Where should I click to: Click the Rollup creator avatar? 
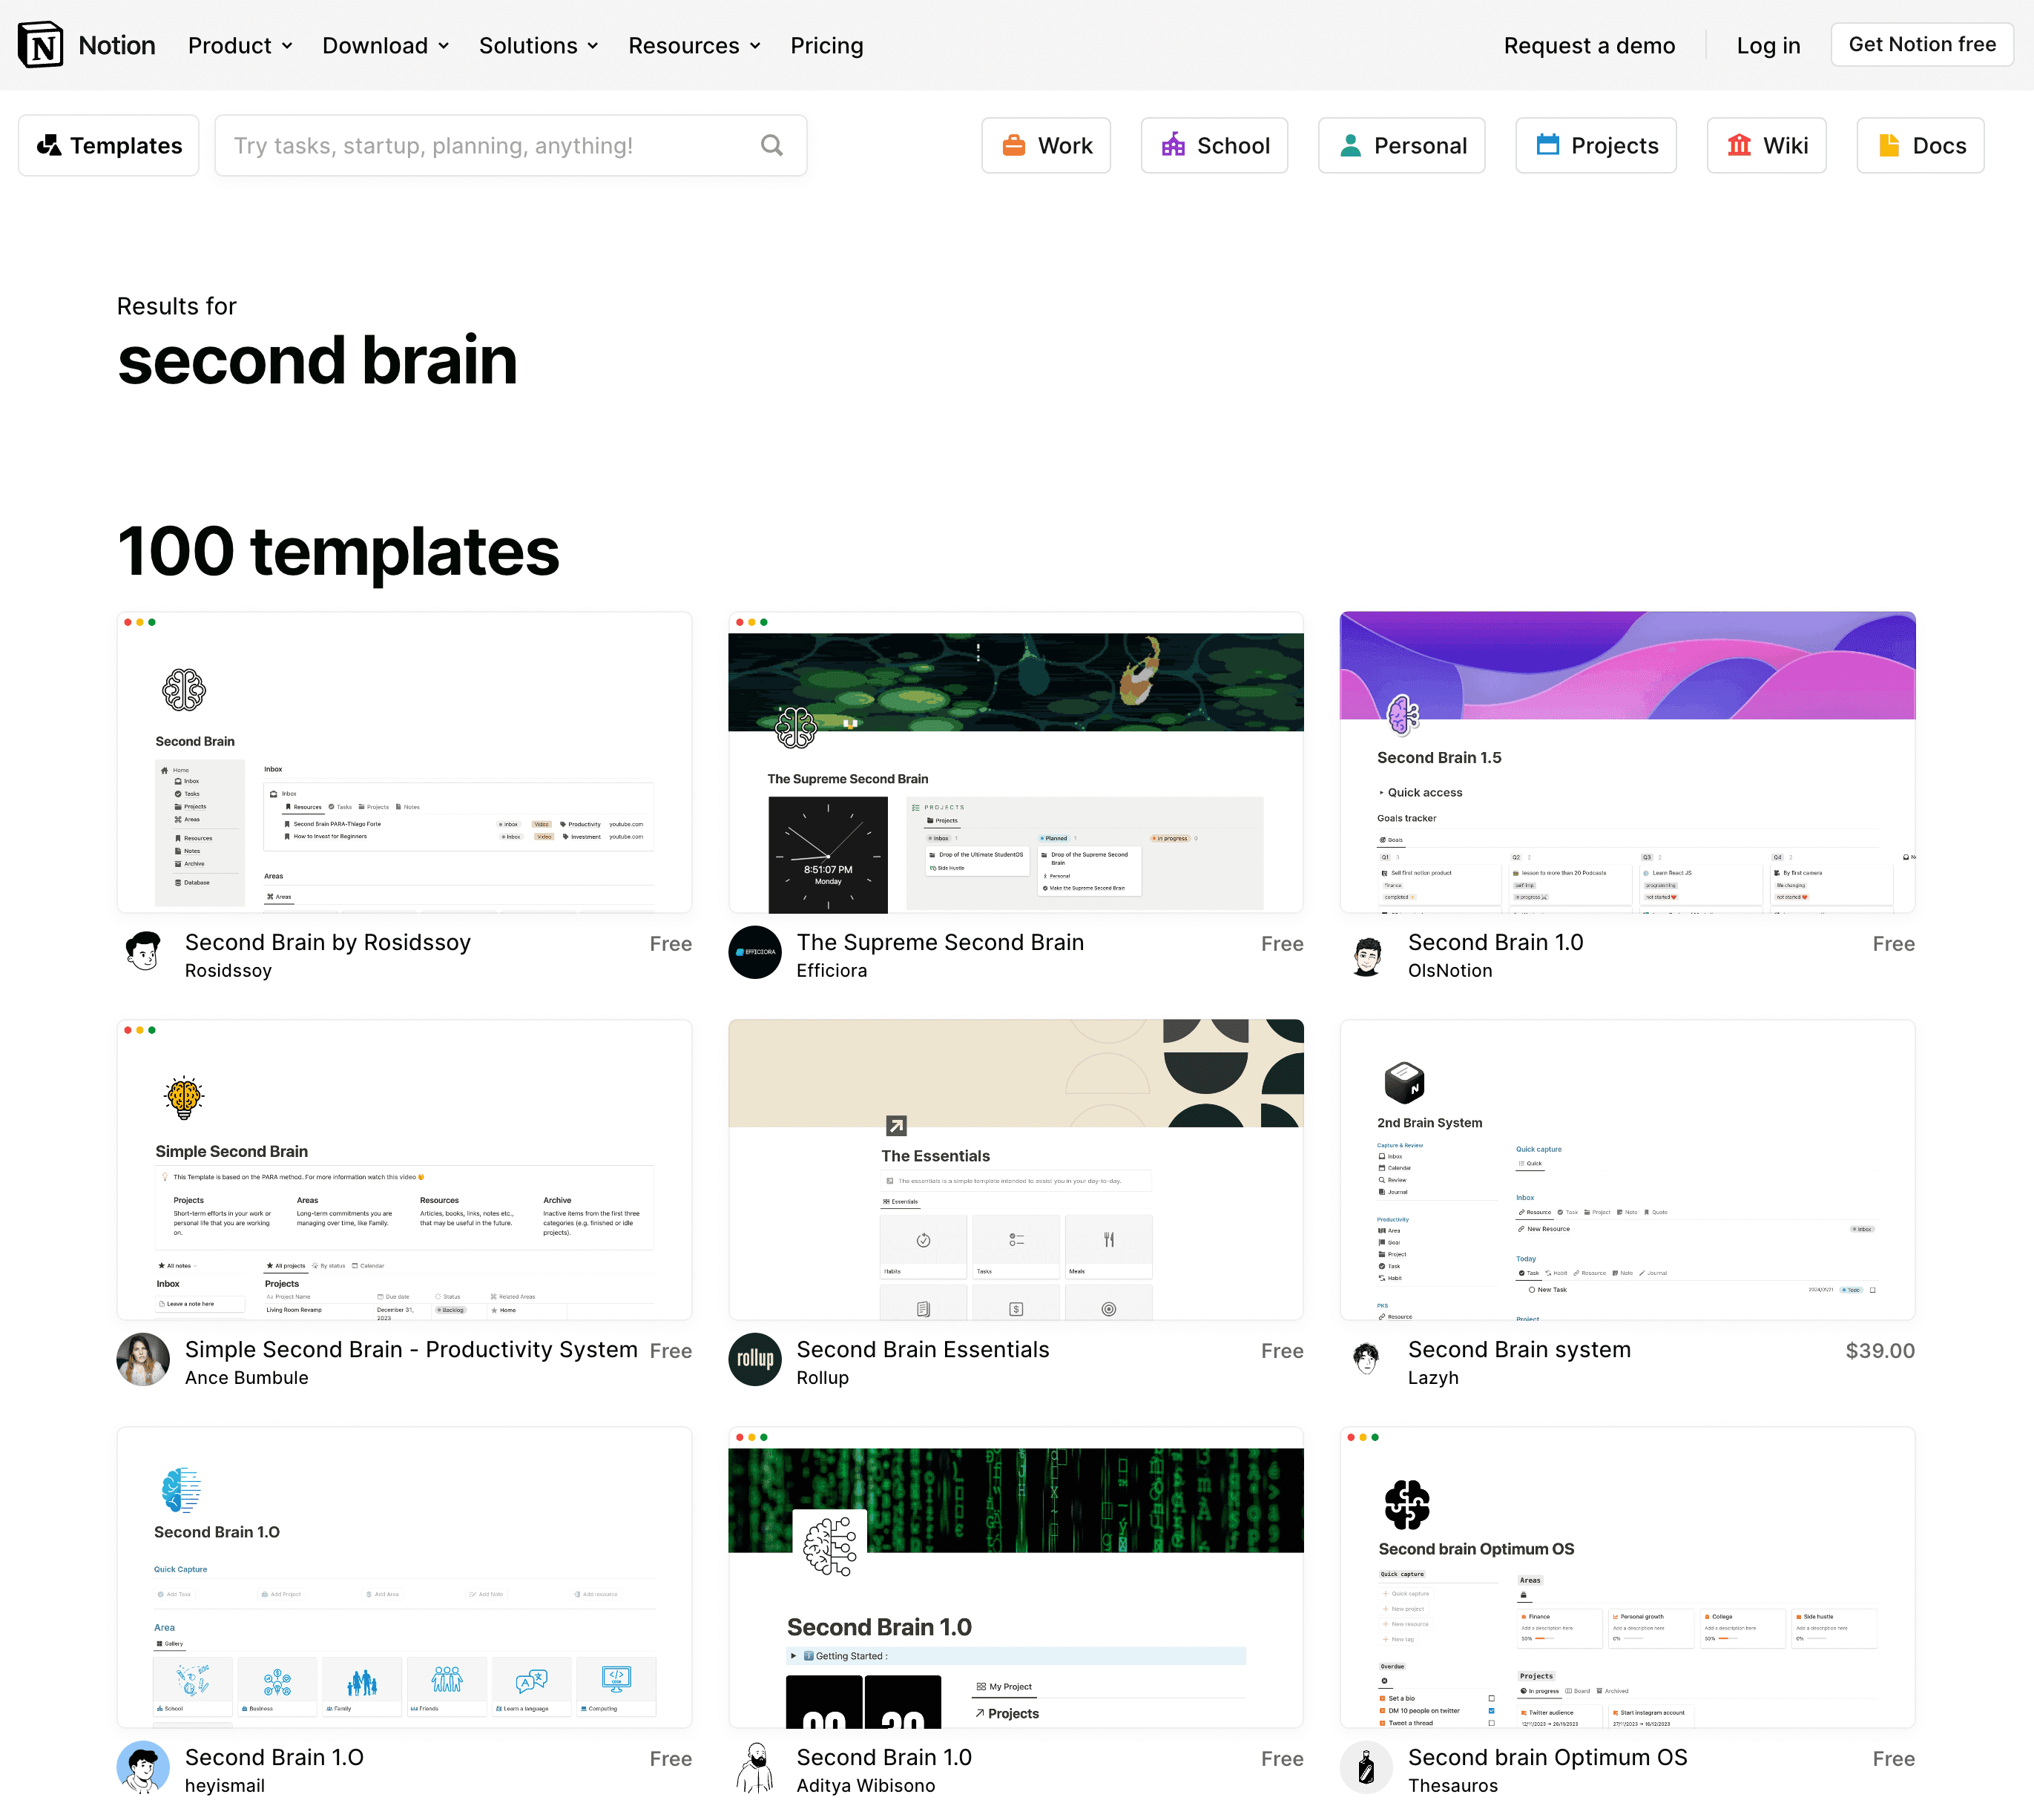click(x=755, y=1359)
